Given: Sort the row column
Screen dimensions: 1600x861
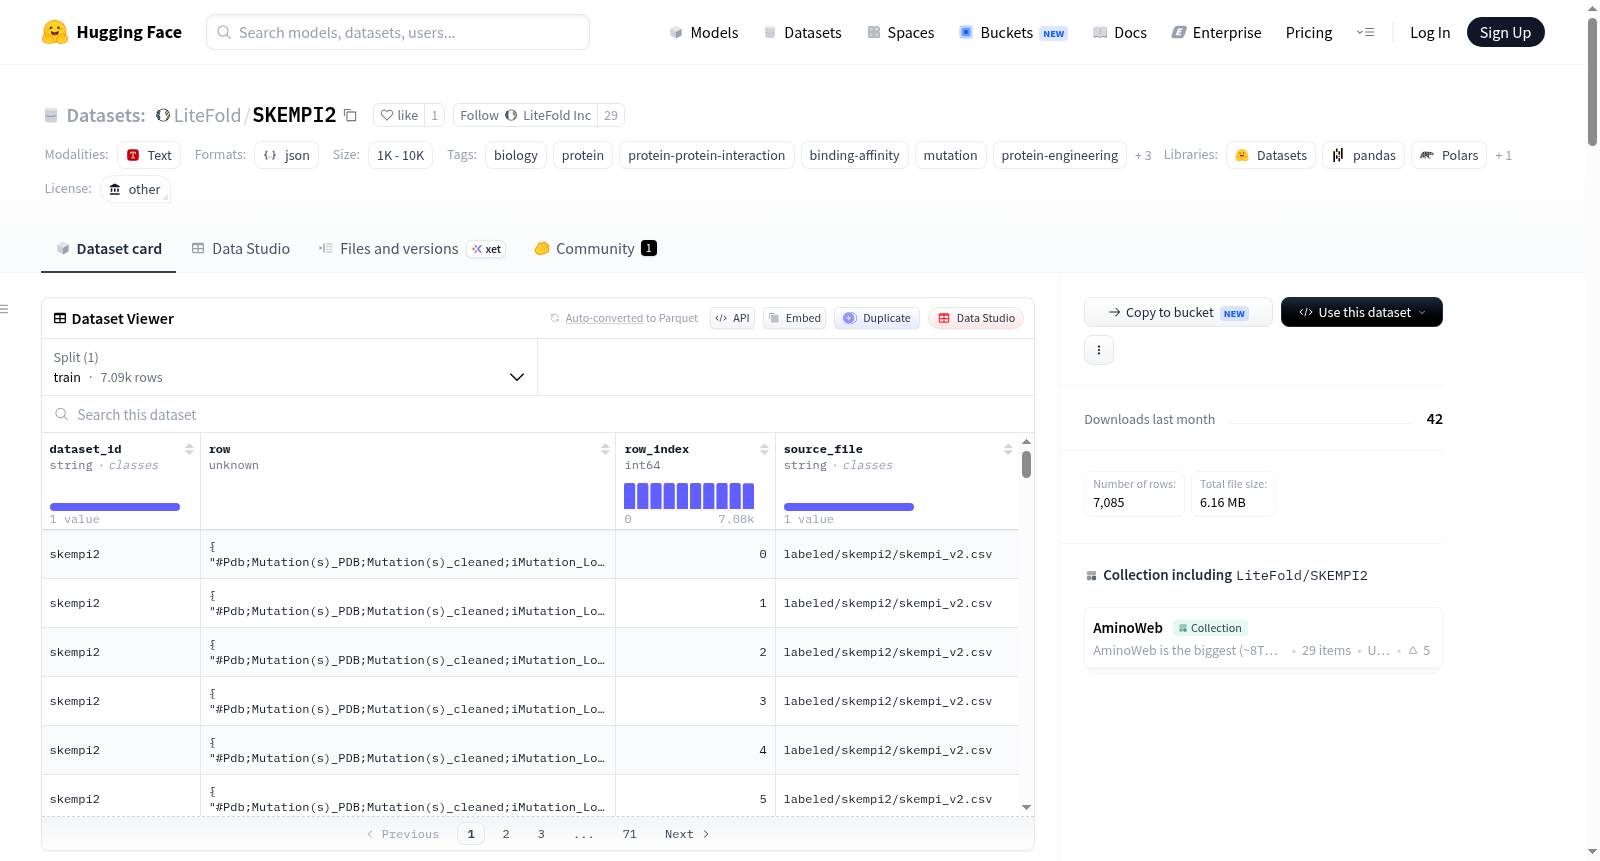Looking at the screenshot, I should tap(605, 449).
